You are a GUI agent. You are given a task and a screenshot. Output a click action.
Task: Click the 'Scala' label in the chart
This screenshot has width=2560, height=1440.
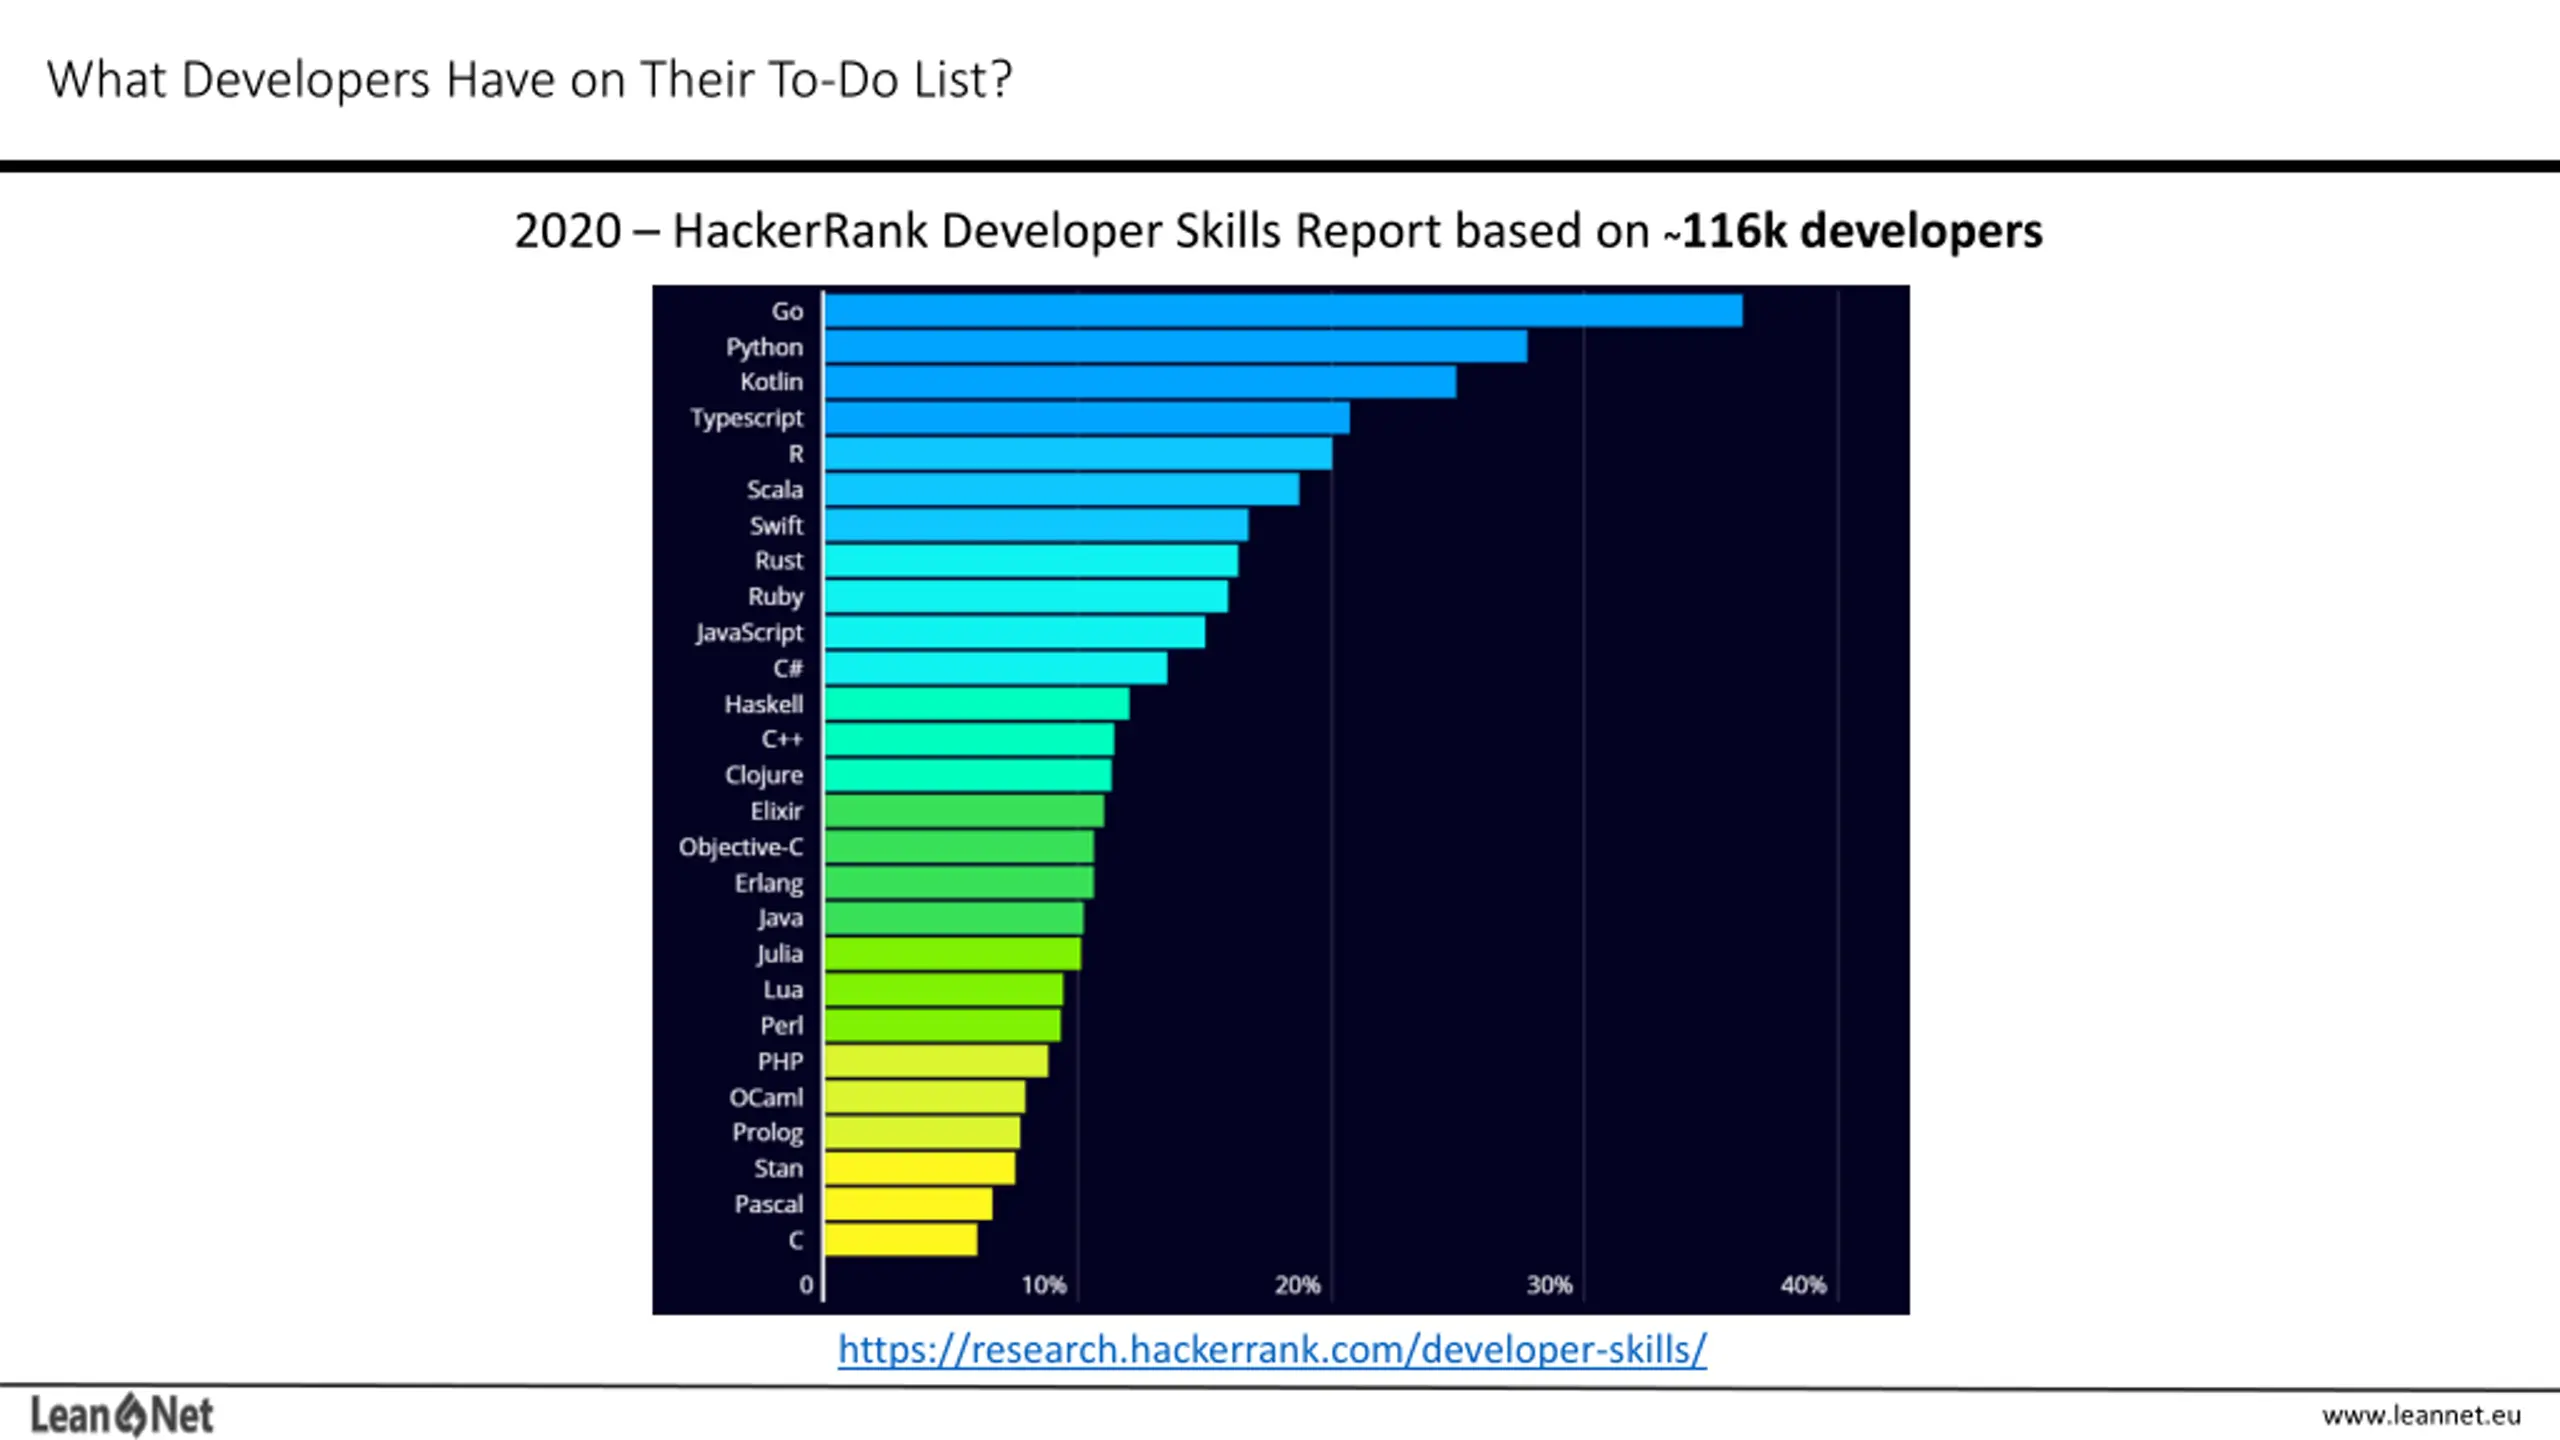(x=775, y=490)
